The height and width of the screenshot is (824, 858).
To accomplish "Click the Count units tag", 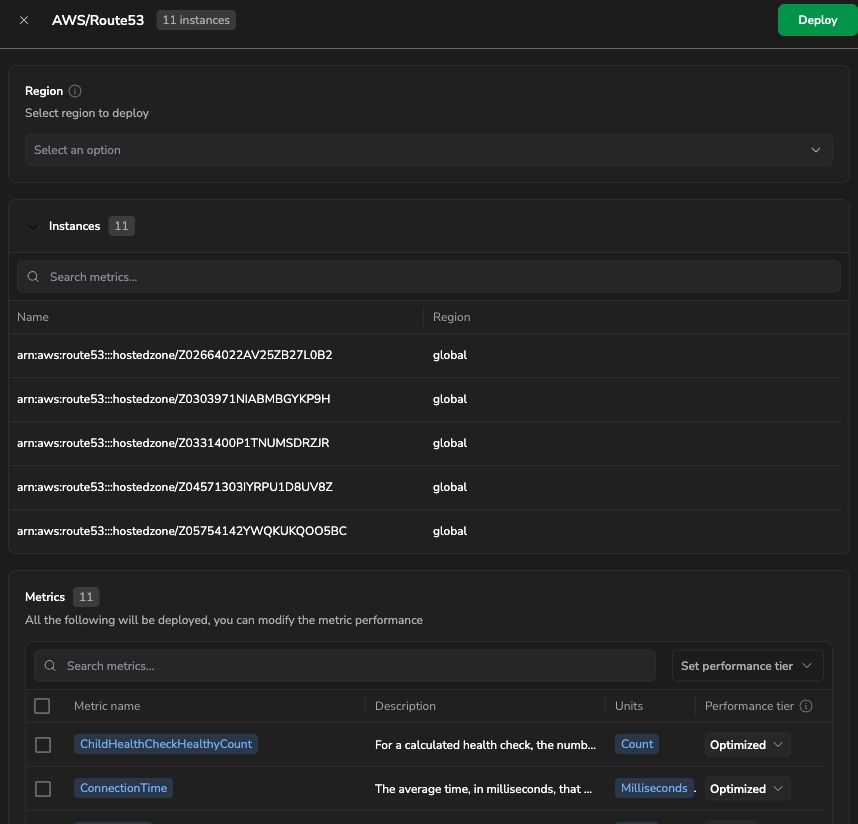I will pyautogui.click(x=636, y=744).
